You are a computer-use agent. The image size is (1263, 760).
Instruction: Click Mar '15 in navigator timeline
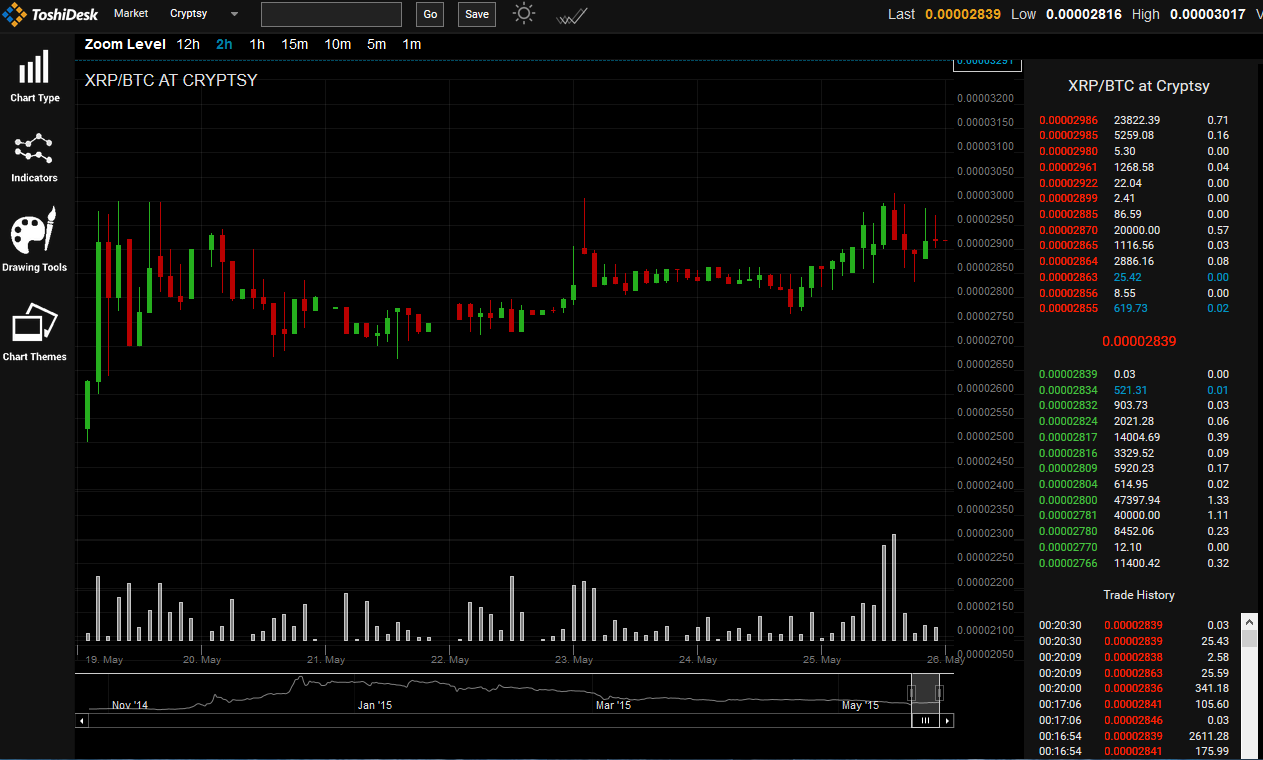(x=613, y=705)
